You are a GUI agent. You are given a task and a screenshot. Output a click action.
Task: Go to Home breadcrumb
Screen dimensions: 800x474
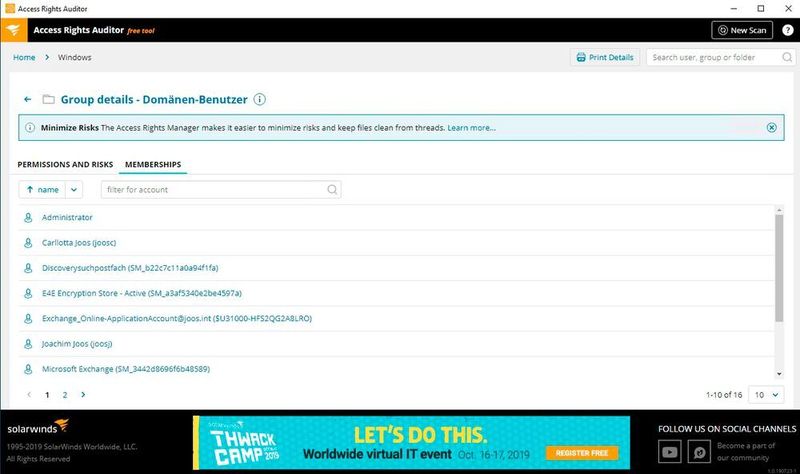24,57
